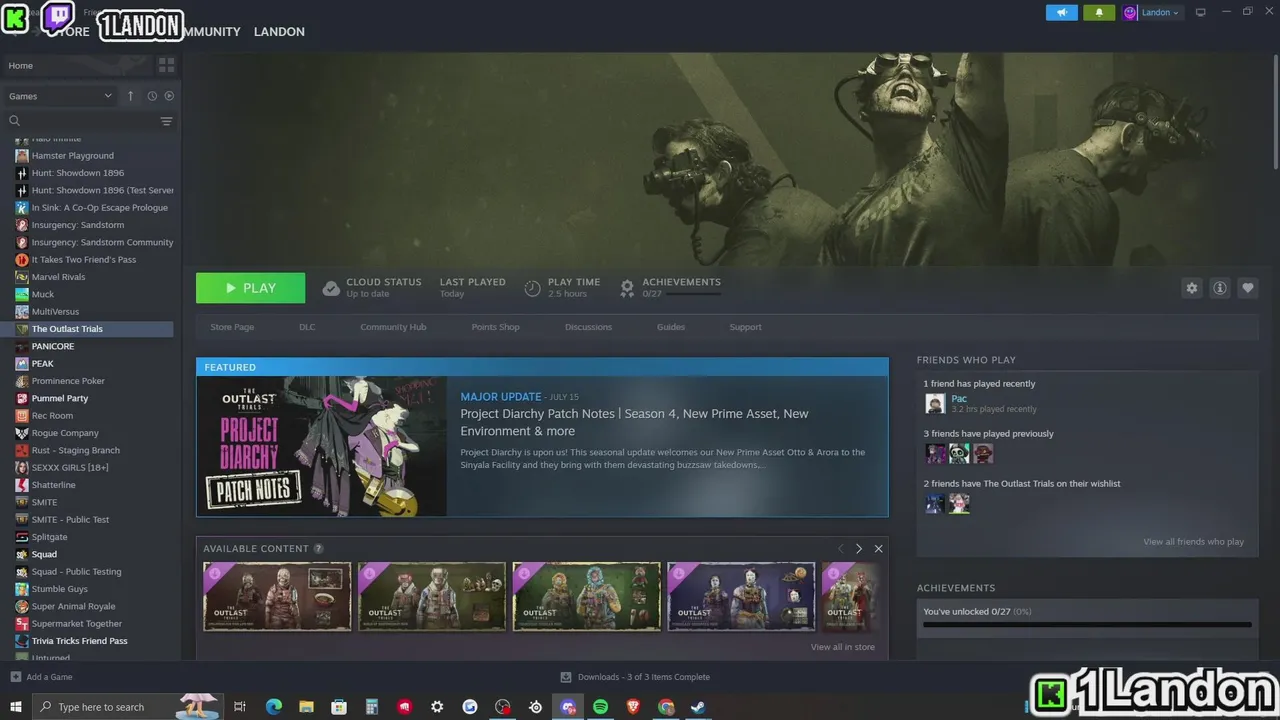Viewport: 1280px width, 720px height.
Task: Open the DLC tab
Action: click(x=307, y=327)
